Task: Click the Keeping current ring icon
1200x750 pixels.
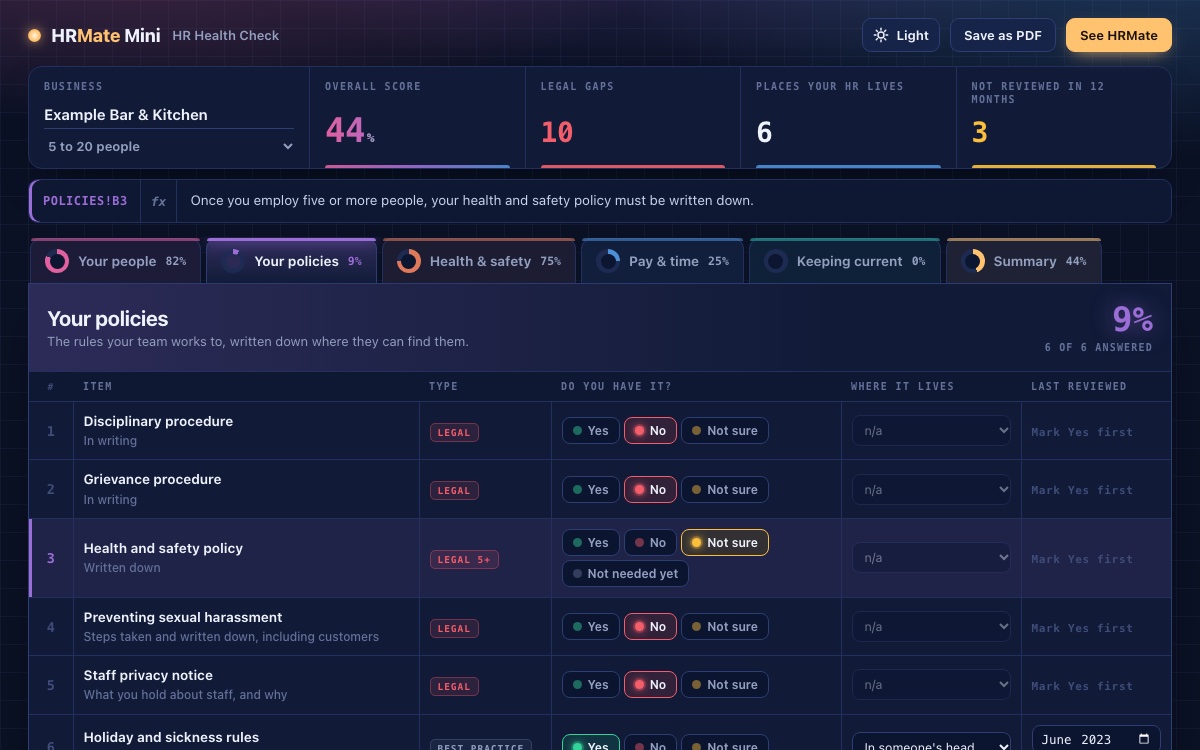Action: click(x=776, y=261)
